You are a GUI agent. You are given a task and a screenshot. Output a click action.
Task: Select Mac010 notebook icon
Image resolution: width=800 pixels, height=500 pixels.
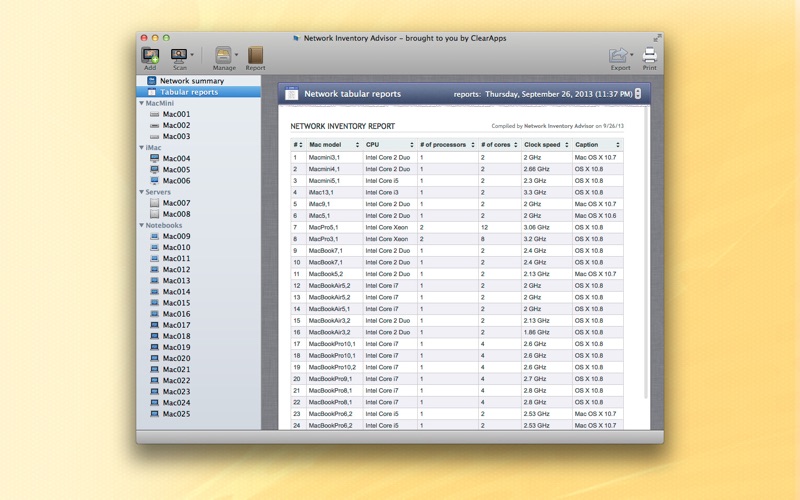tap(154, 247)
